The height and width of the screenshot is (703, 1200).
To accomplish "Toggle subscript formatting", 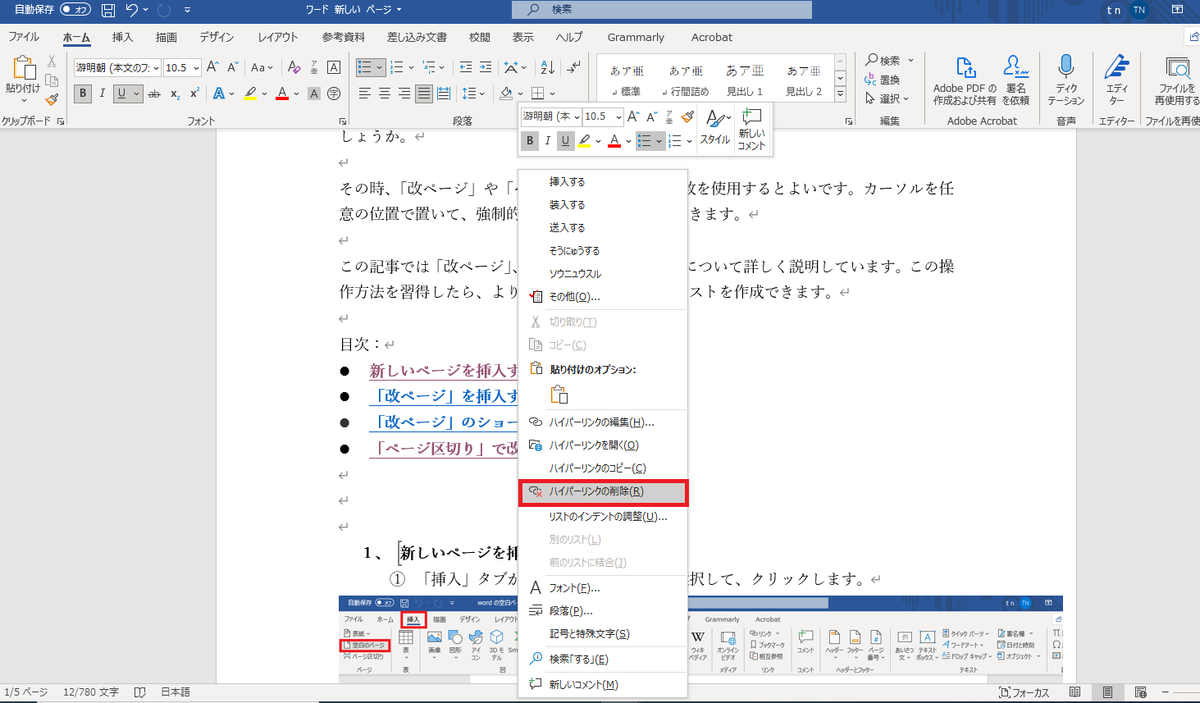I will pyautogui.click(x=175, y=93).
